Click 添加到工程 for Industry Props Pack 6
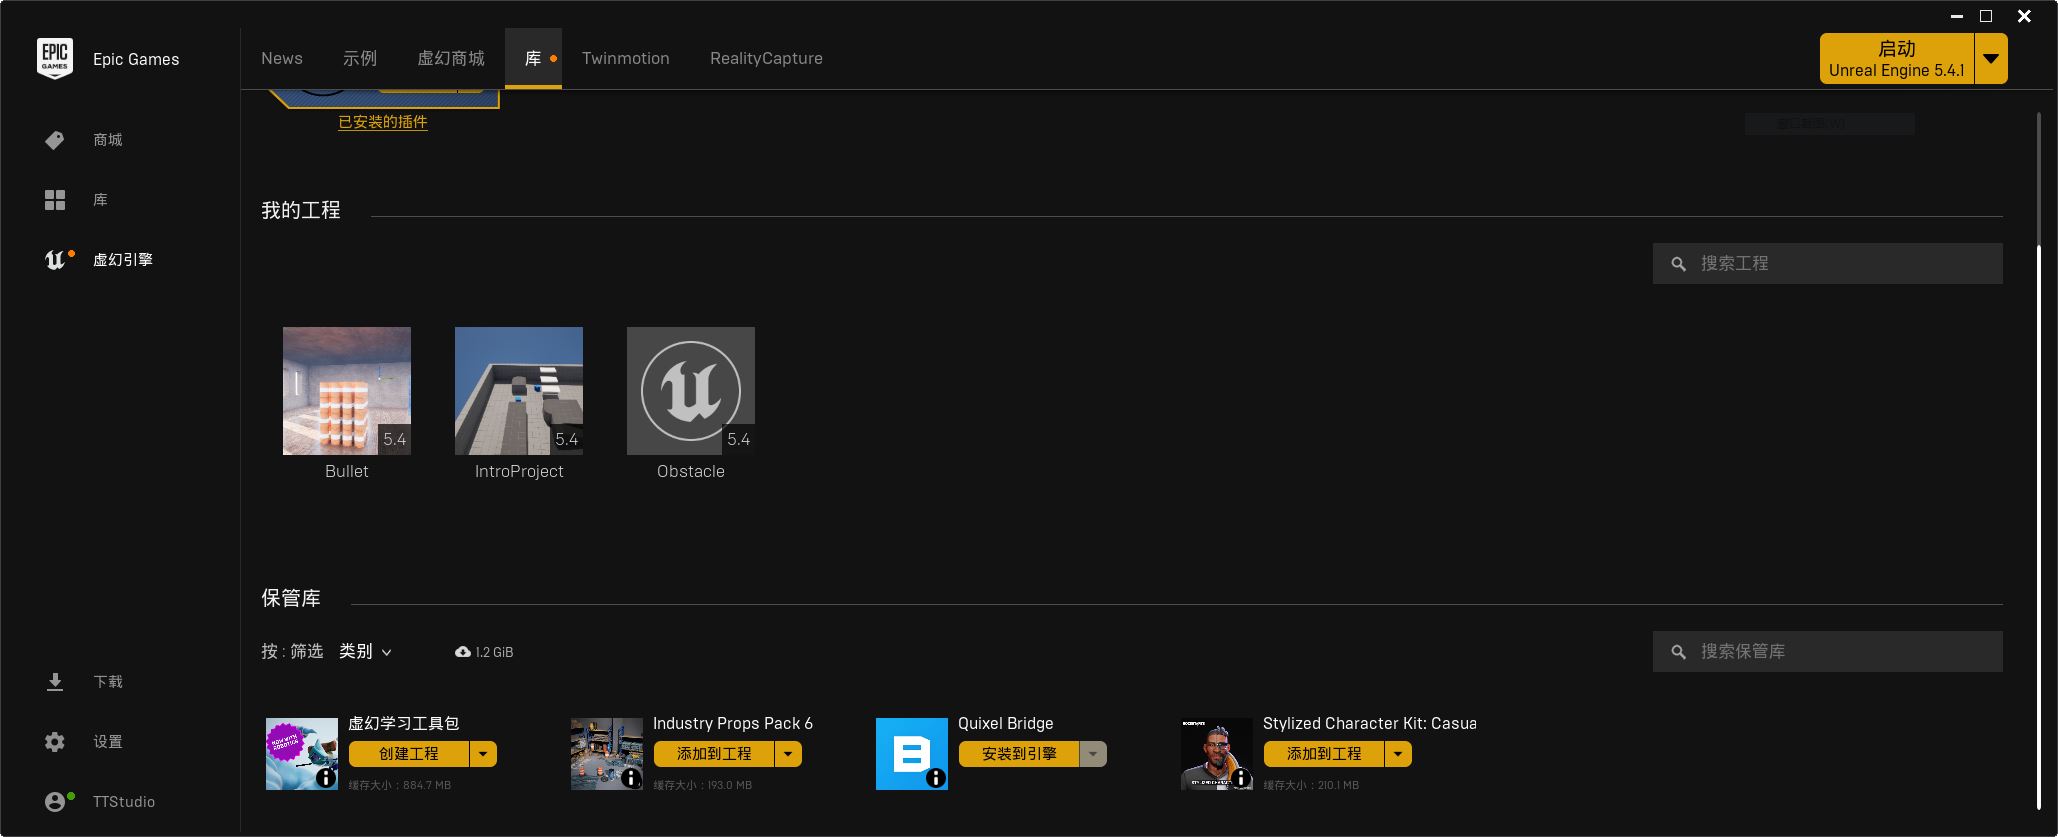This screenshot has height=837, width=2058. pyautogui.click(x=714, y=754)
